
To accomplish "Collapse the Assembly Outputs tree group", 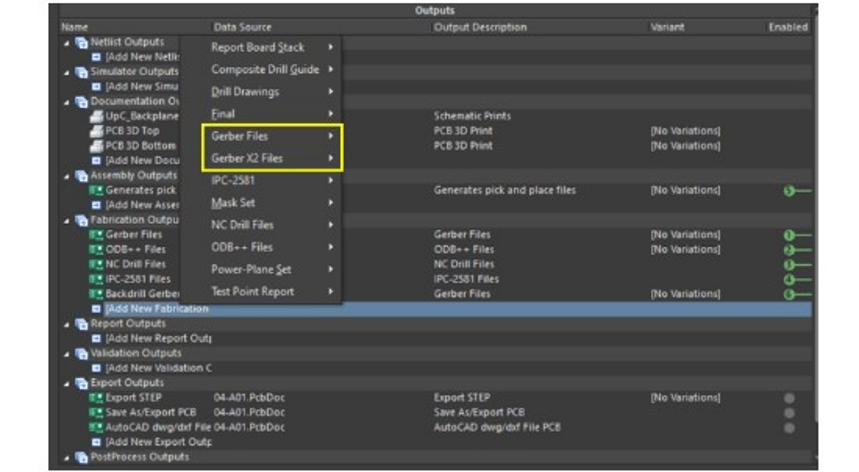I will pos(68,176).
